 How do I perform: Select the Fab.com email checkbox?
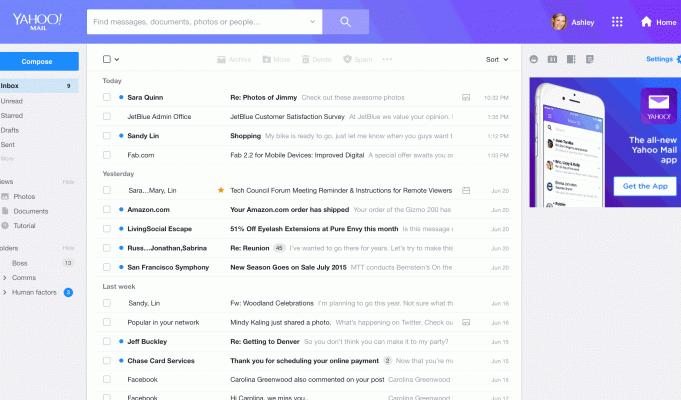click(107, 155)
